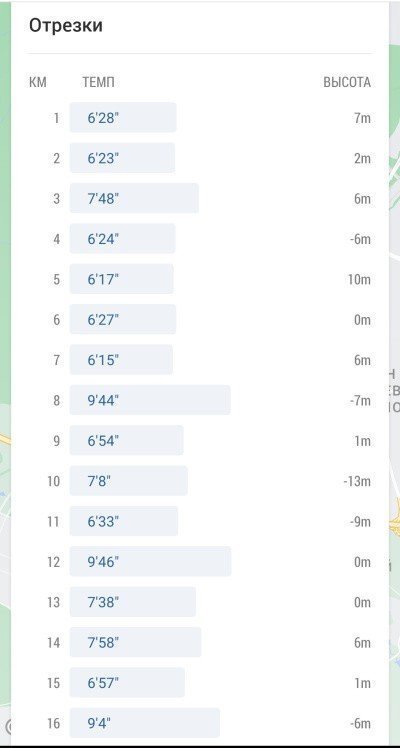The image size is (400, 748).
Task: Select the 7'38" pace bar for kilometer 13
Action: tap(133, 602)
